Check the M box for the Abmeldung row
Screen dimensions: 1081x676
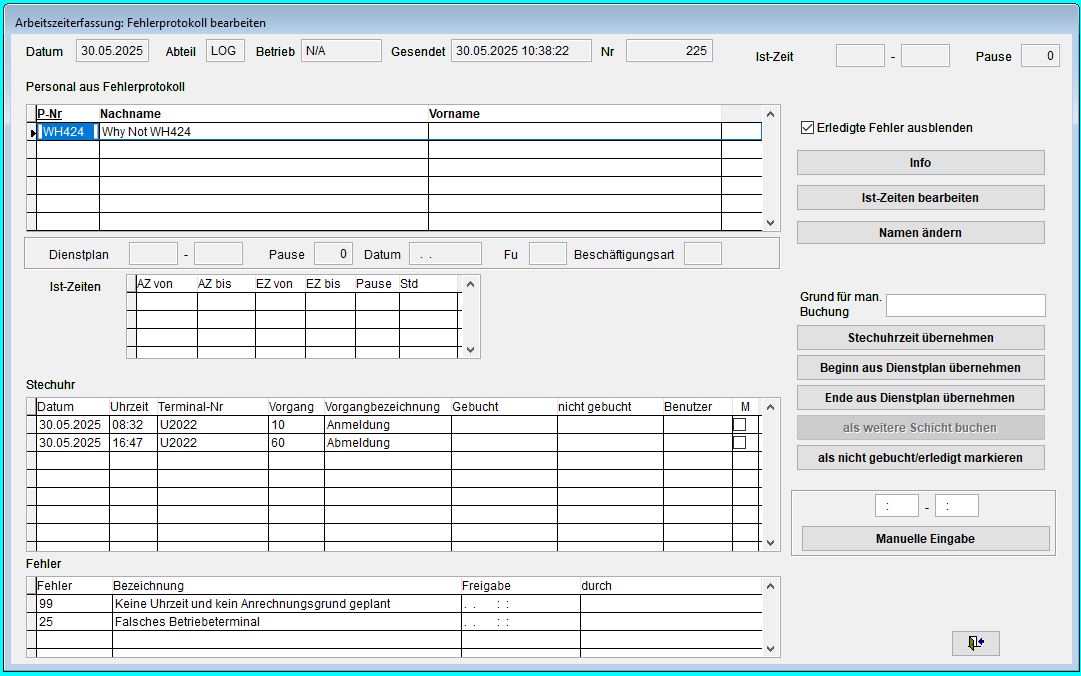click(x=739, y=442)
